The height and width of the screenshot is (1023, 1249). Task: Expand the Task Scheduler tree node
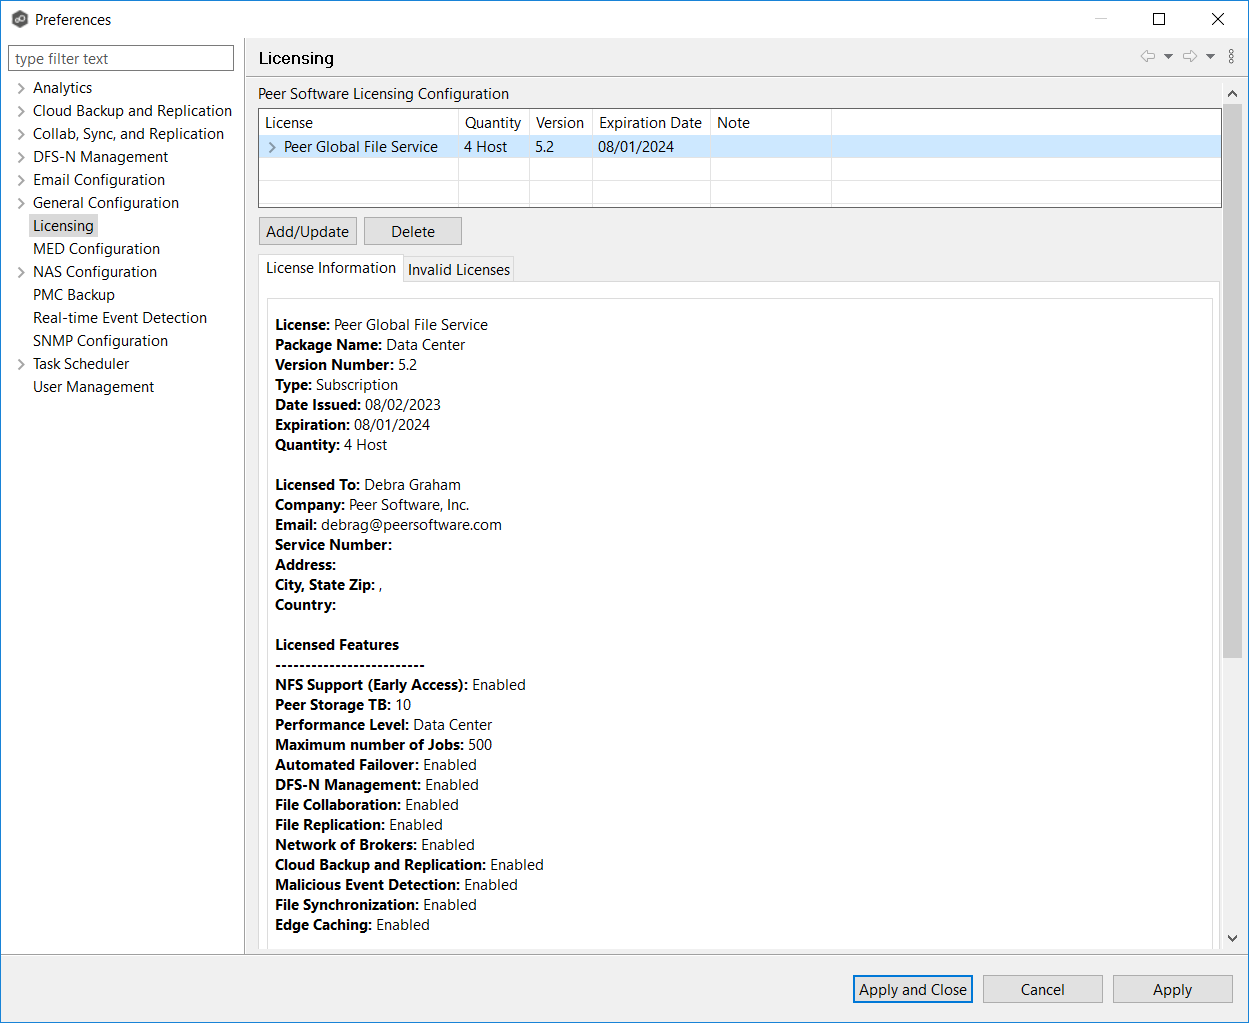(x=21, y=364)
